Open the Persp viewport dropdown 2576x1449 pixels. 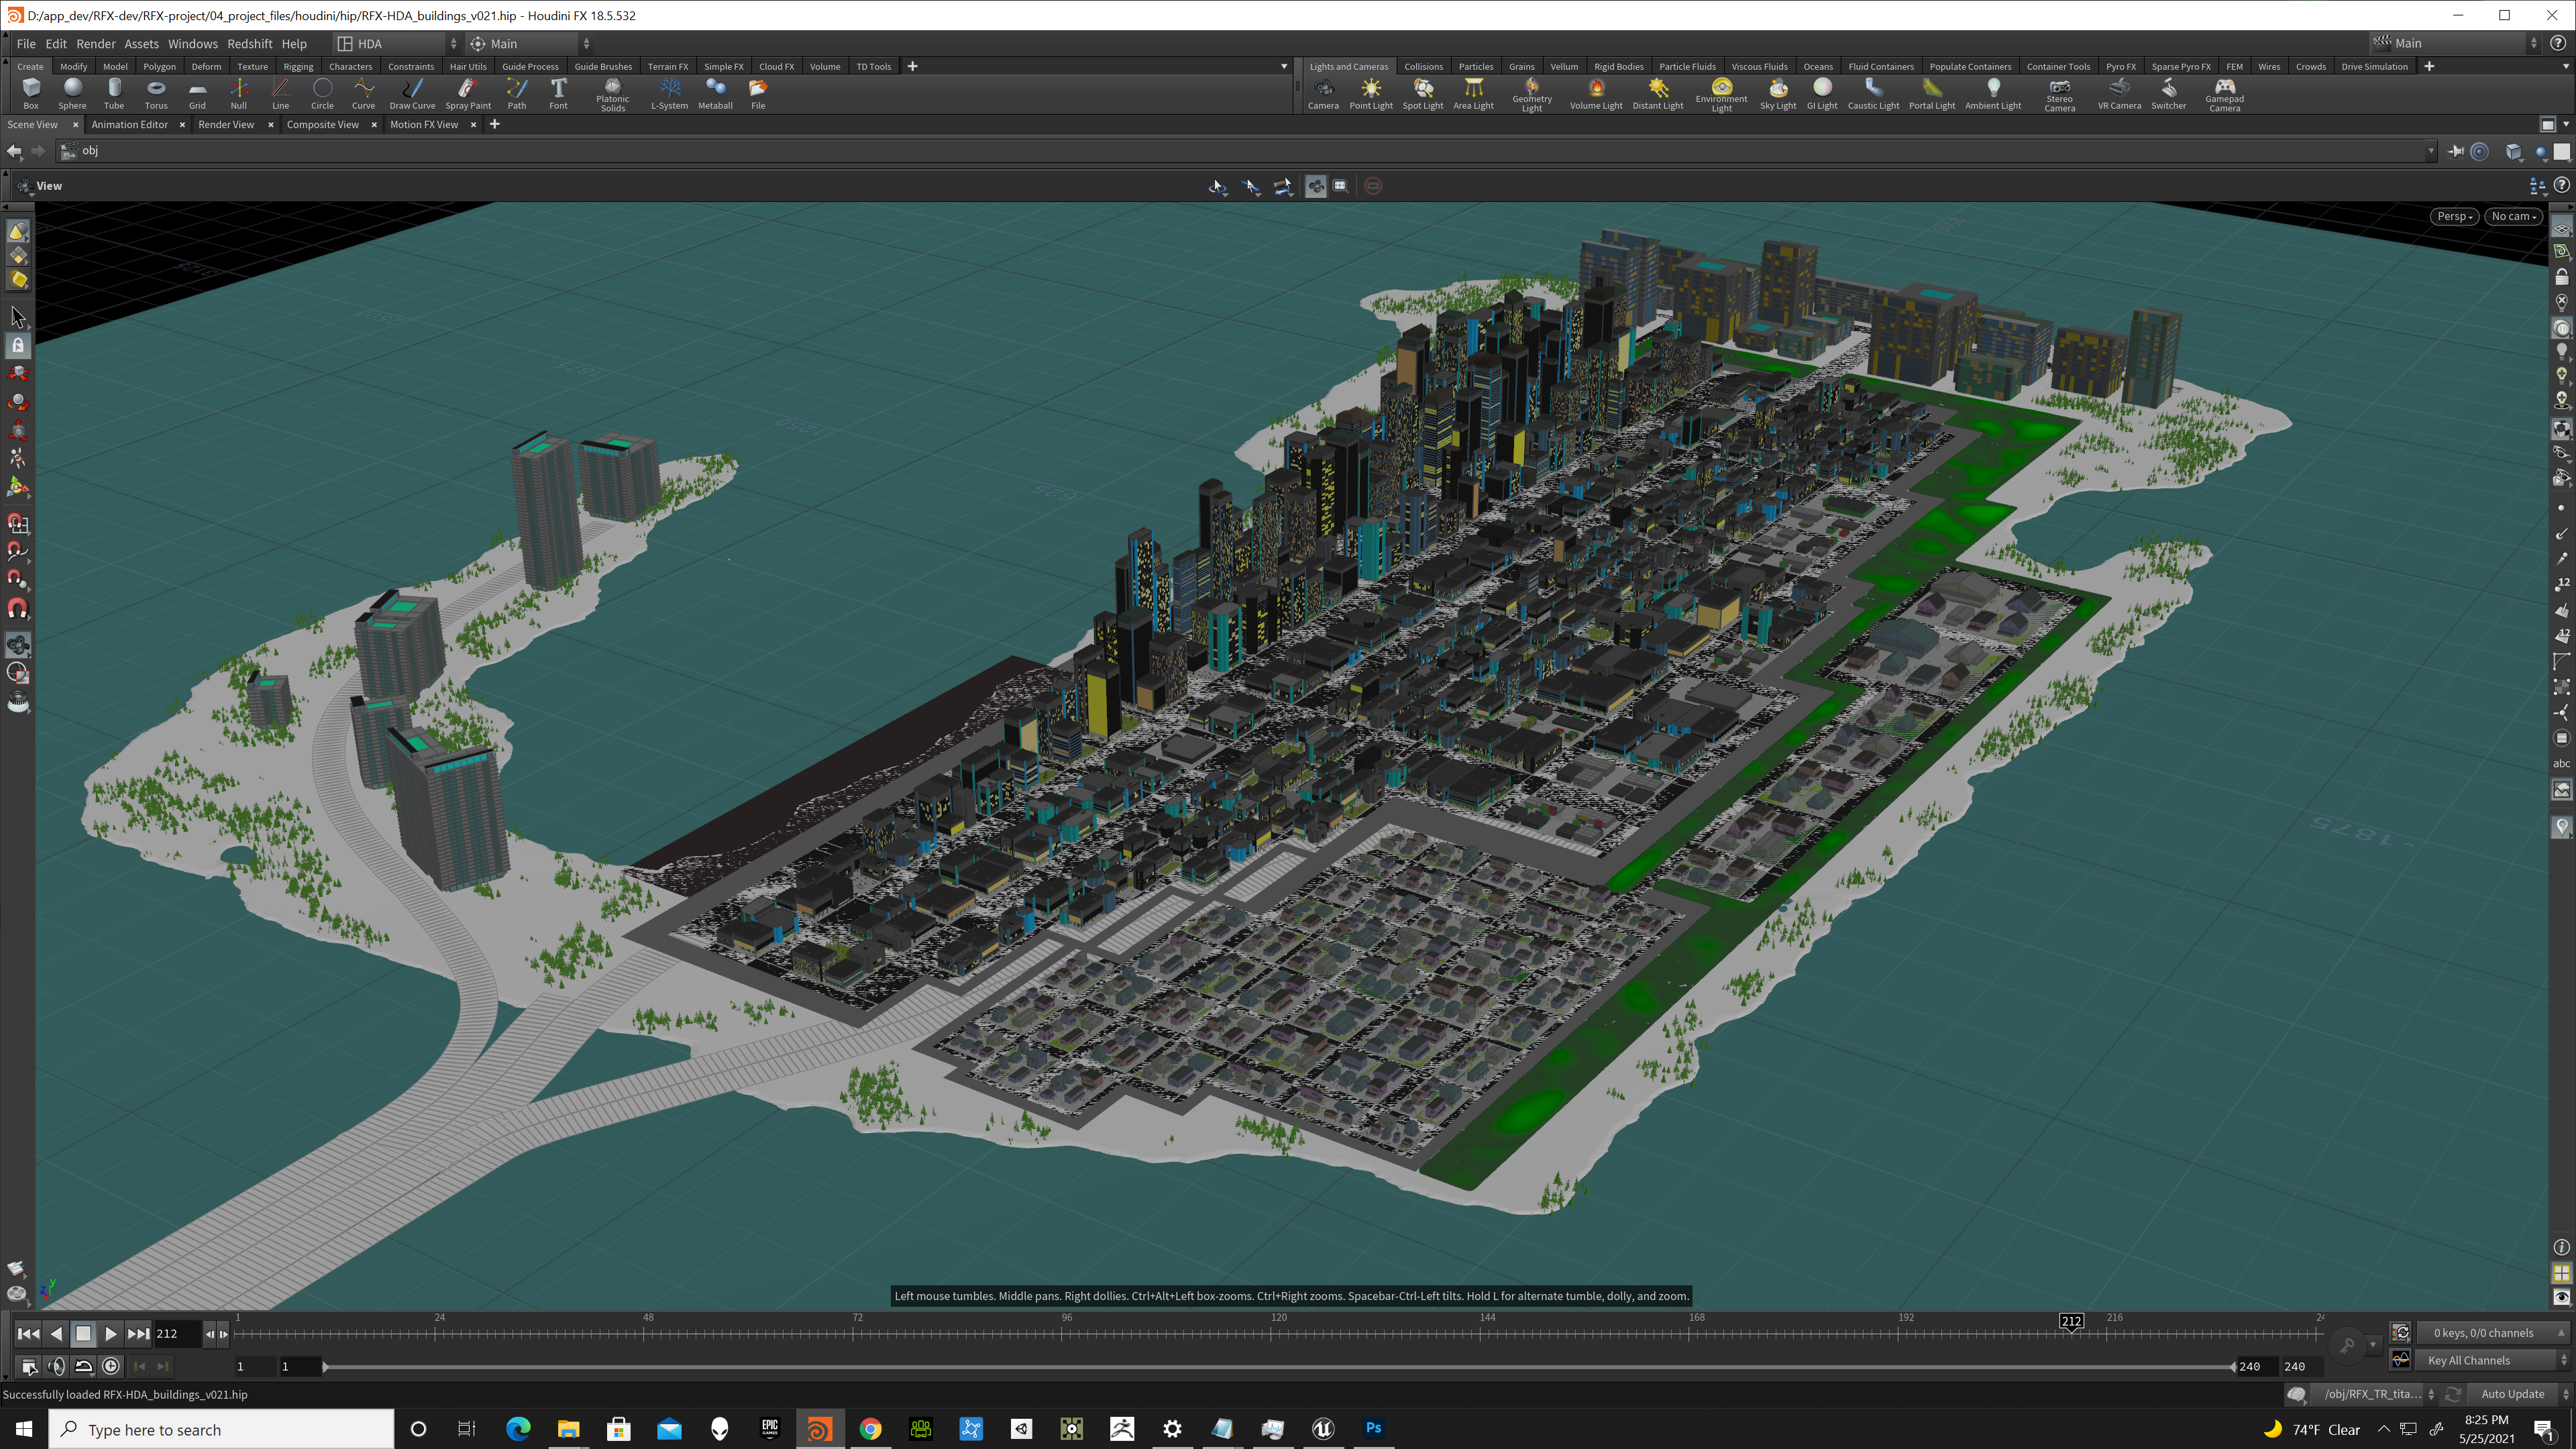tap(2454, 216)
